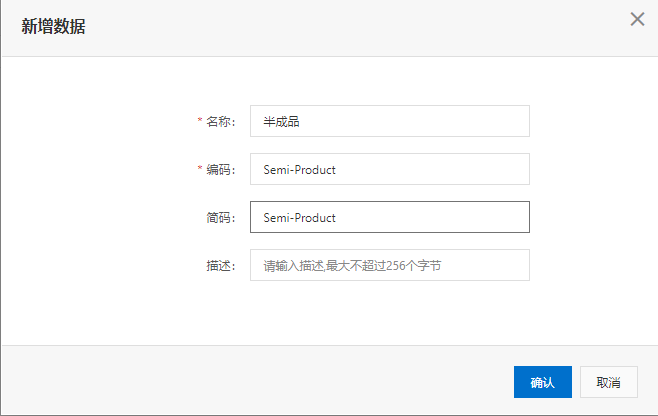Click the red asterisk beside 编码
Screen dimensions: 658x416
200,168
